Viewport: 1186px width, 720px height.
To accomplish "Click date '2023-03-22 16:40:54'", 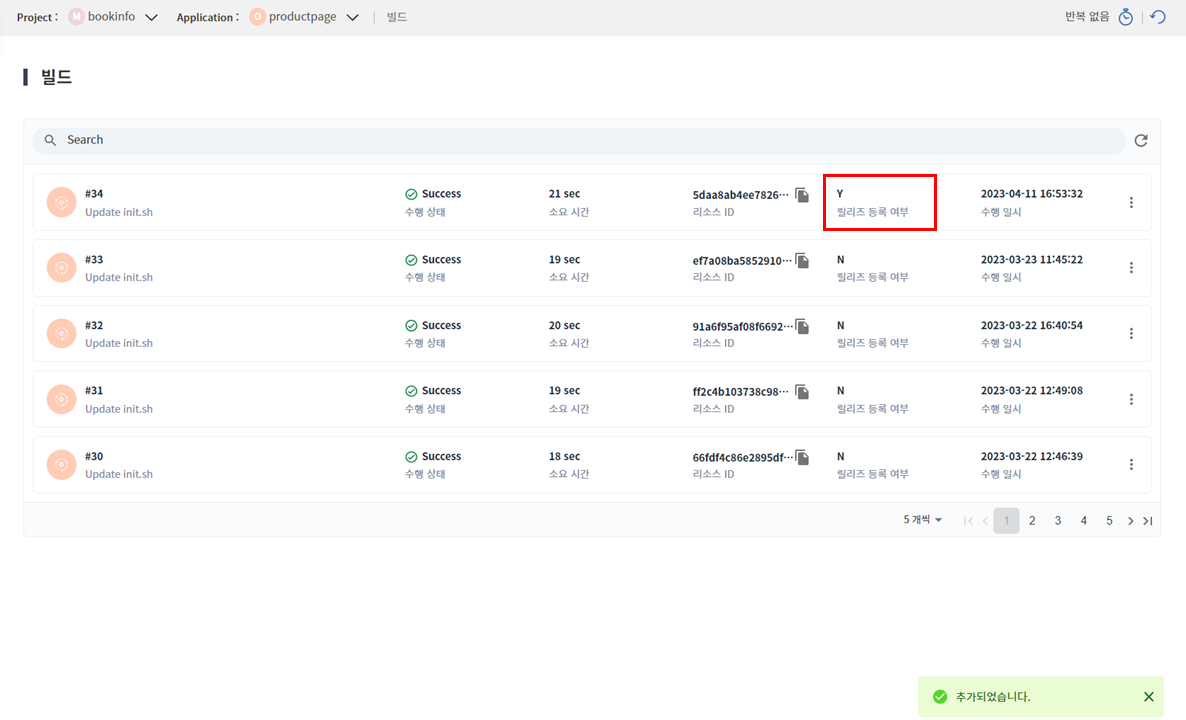I will 1032,325.
